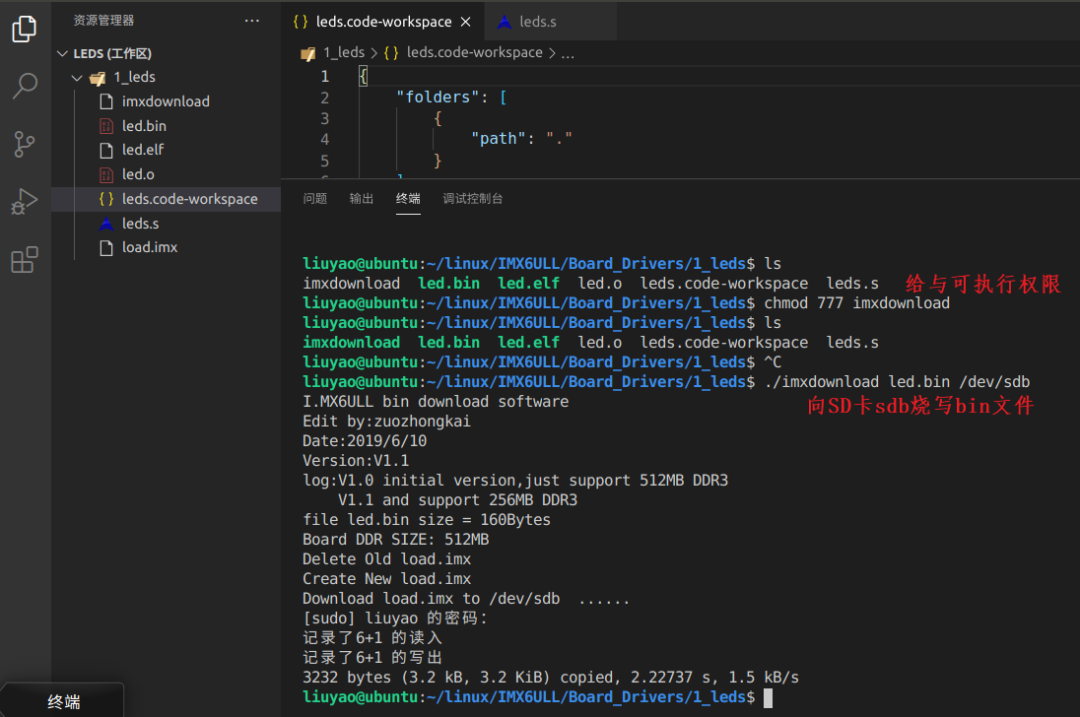Click the terminal prompt input area
The height and width of the screenshot is (717, 1080).
(x=767, y=697)
